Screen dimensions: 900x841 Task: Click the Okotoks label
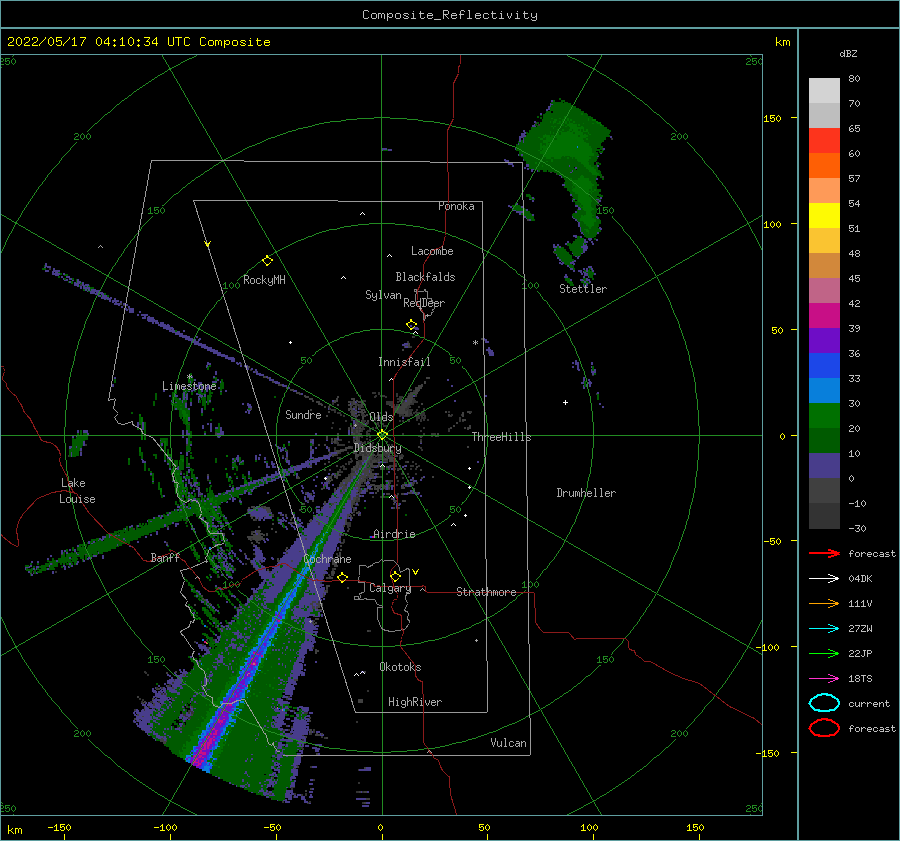pos(400,667)
